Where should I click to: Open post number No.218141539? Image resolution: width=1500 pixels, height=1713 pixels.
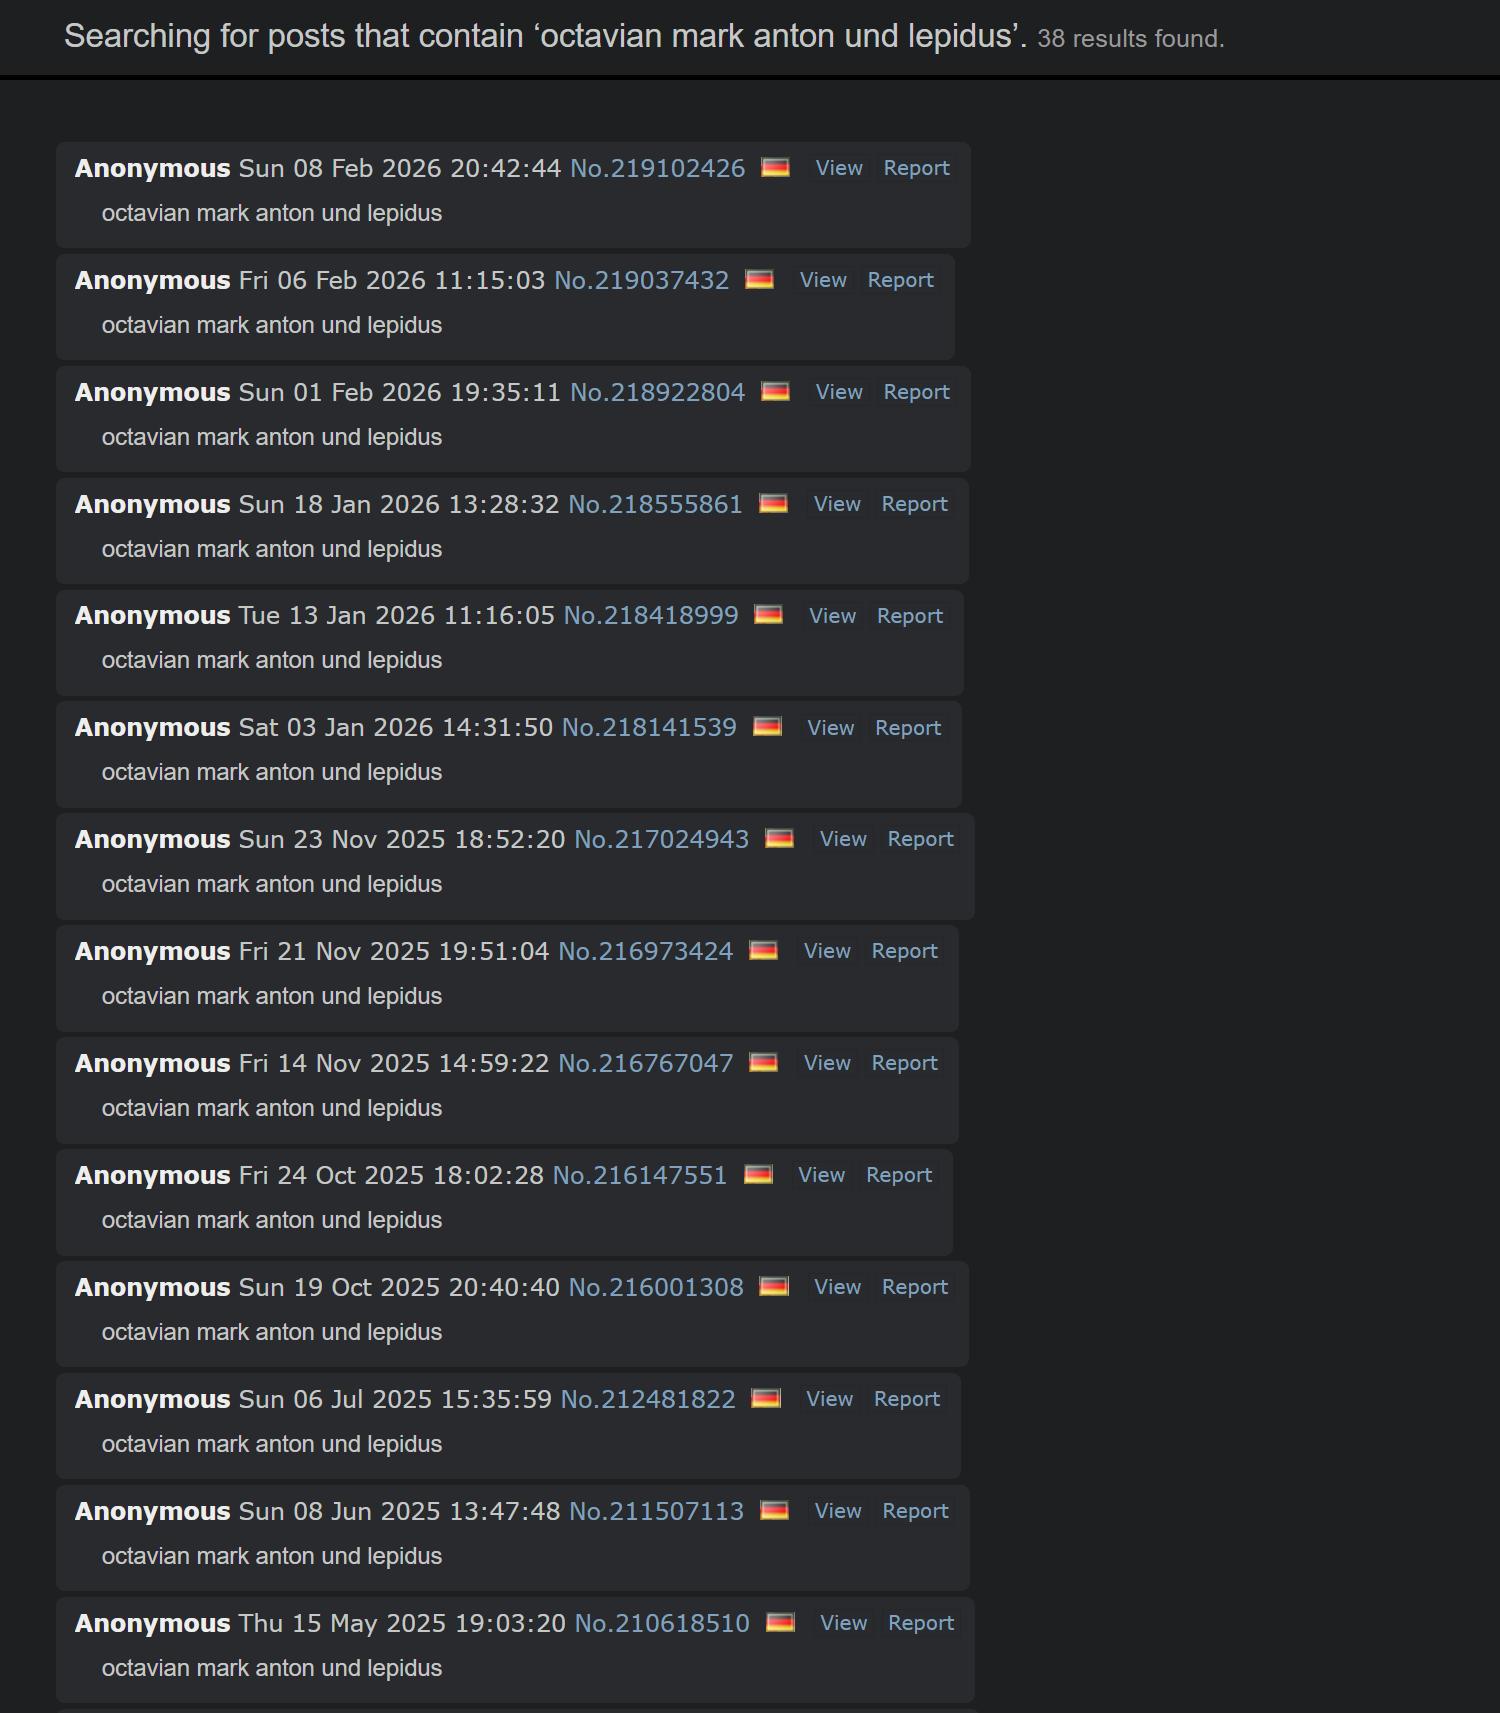tap(649, 727)
